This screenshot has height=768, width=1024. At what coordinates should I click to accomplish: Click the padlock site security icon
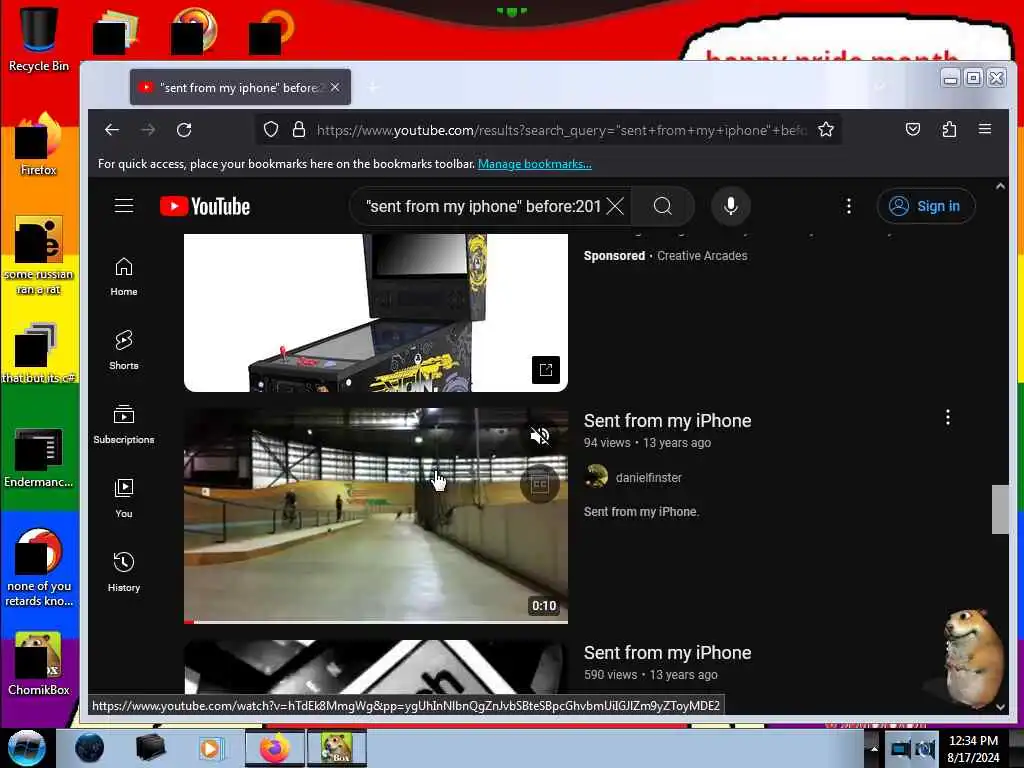point(298,130)
